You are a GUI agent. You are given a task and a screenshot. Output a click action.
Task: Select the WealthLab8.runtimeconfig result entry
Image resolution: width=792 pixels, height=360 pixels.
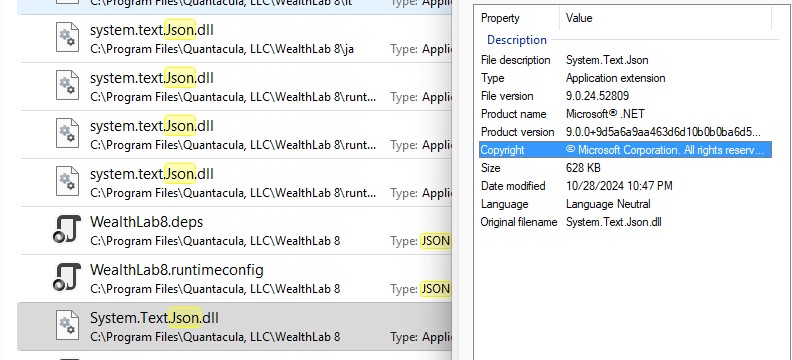pyautogui.click(x=235, y=278)
